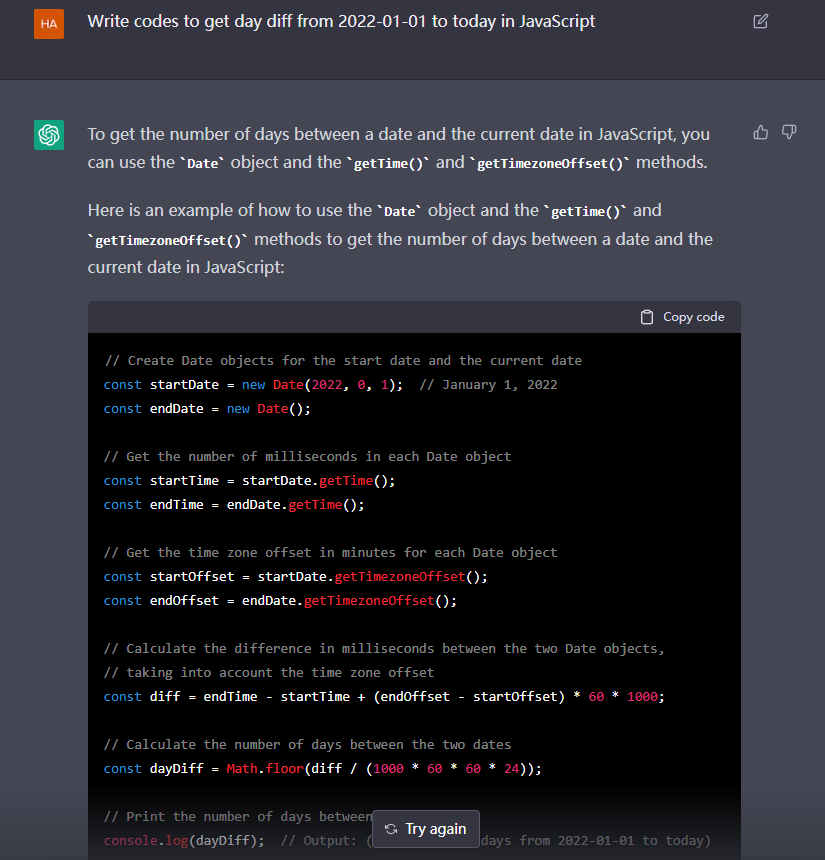Click the edit message pencil icon
This screenshot has height=860, width=825.
[760, 21]
